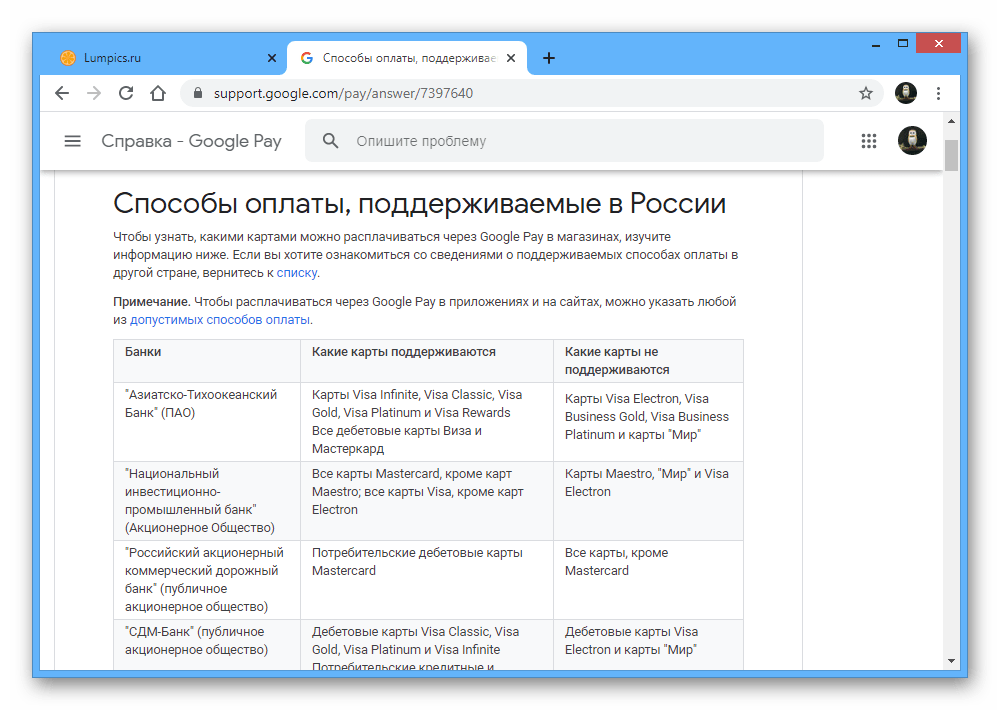Image resolution: width=1000 pixels, height=710 pixels.
Task: Open the browser home page
Action: pos(158,93)
